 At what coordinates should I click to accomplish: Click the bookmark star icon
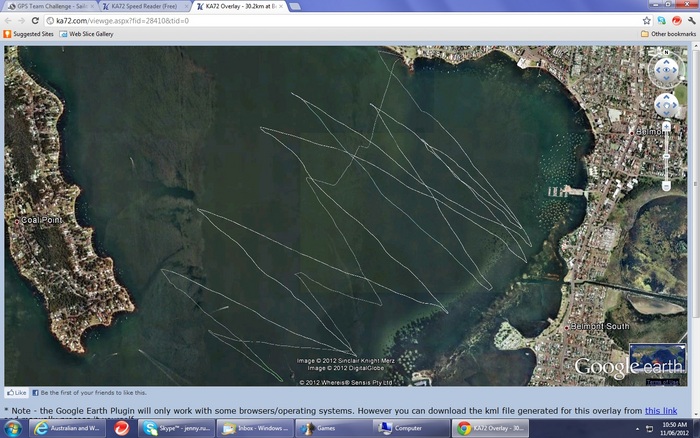click(x=647, y=20)
